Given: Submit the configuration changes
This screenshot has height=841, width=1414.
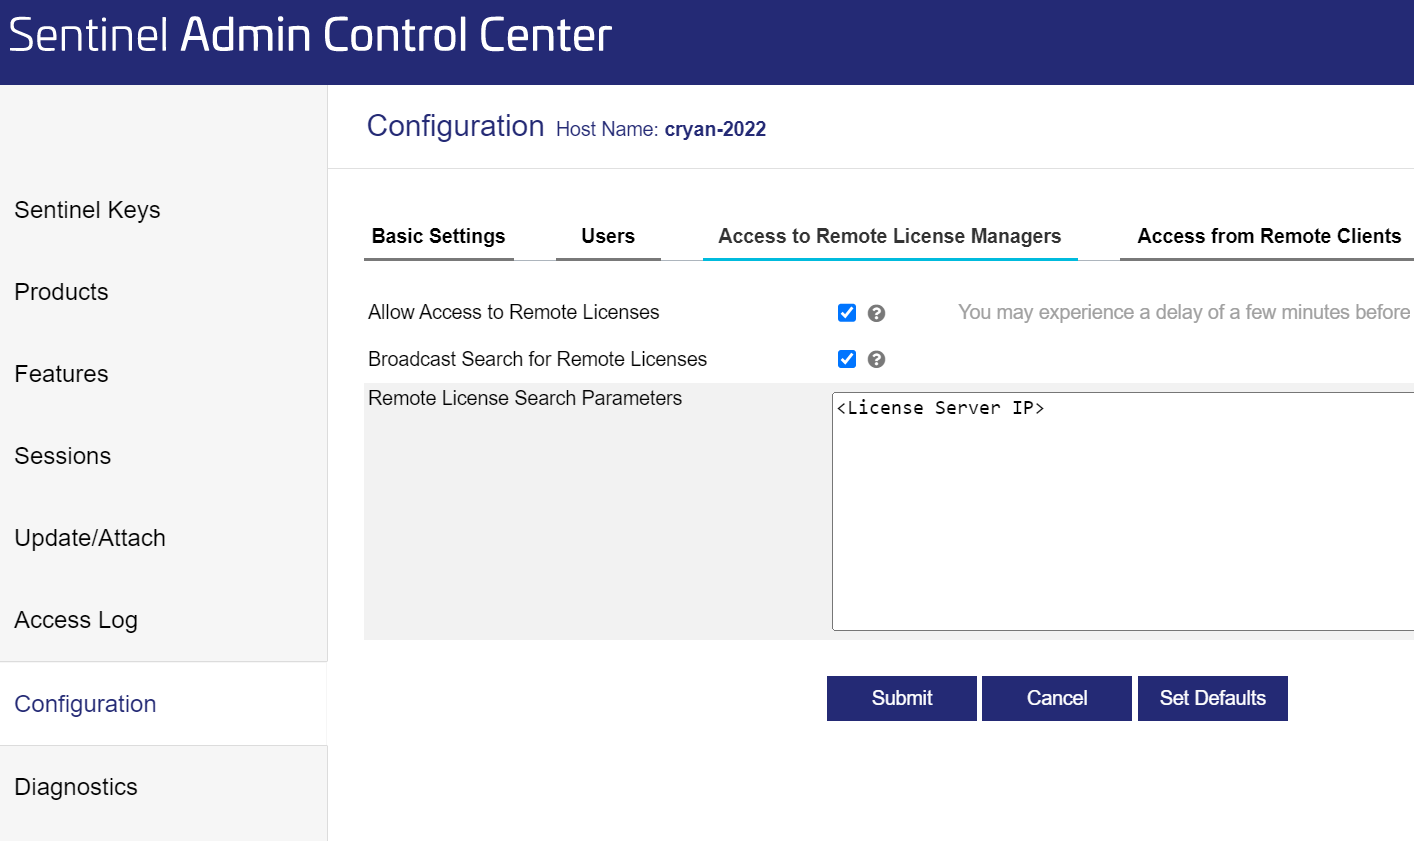Looking at the screenshot, I should point(901,698).
